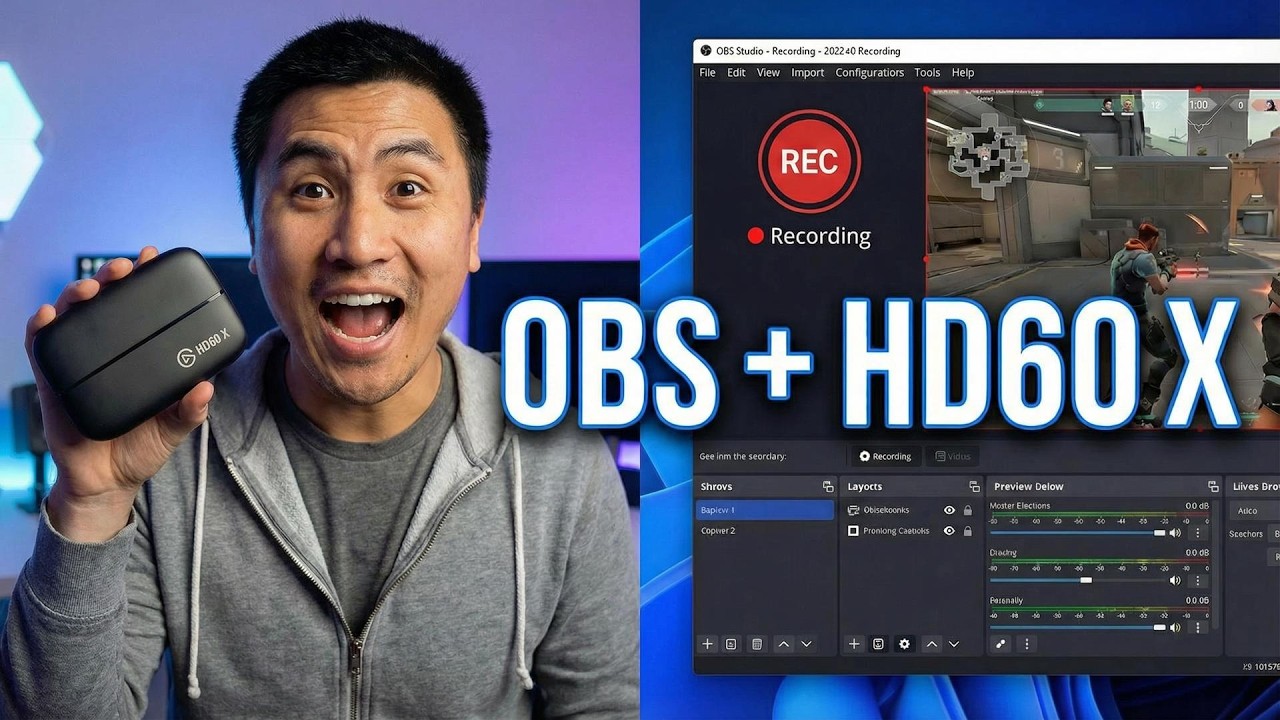Select the Copiver 2 scene row
Viewport: 1280px width, 720px height.
765,531
